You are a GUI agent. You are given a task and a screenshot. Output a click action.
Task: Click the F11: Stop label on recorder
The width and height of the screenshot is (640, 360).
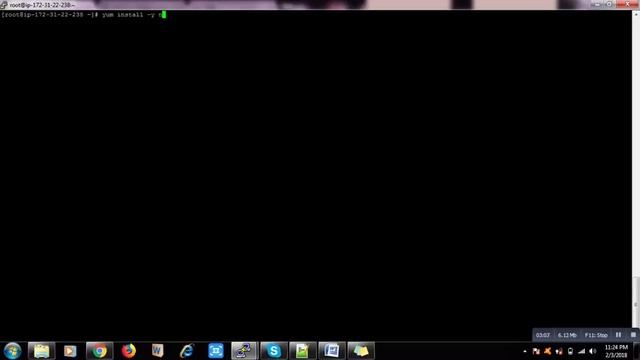point(596,335)
